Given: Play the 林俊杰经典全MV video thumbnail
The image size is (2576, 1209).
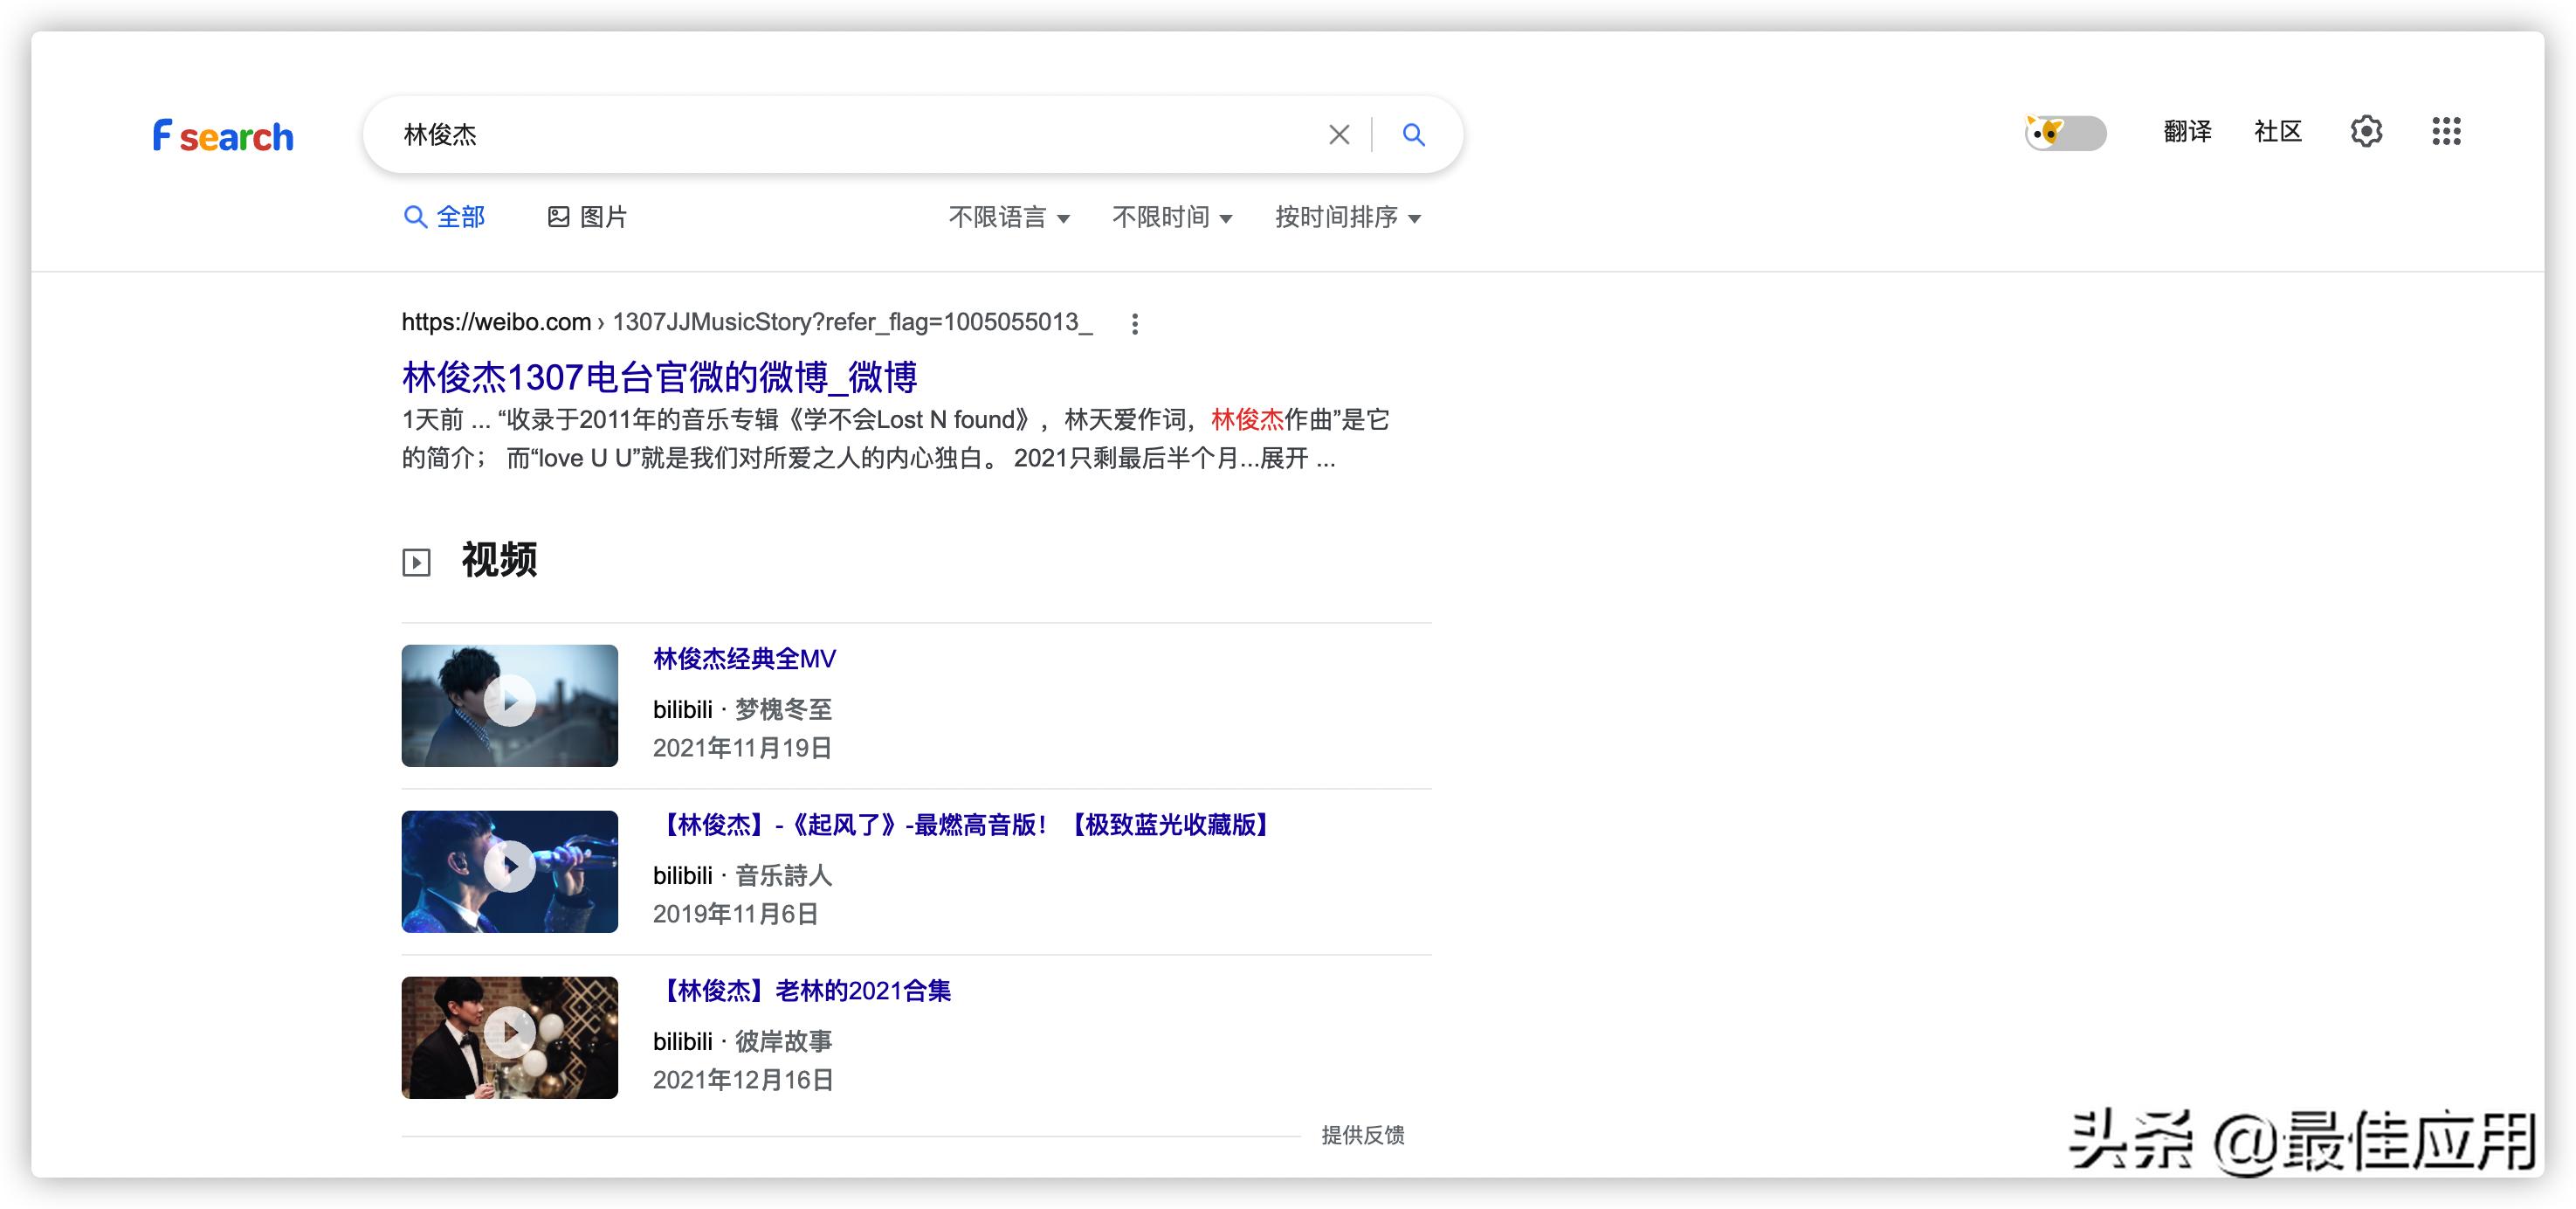Looking at the screenshot, I should click(509, 705).
